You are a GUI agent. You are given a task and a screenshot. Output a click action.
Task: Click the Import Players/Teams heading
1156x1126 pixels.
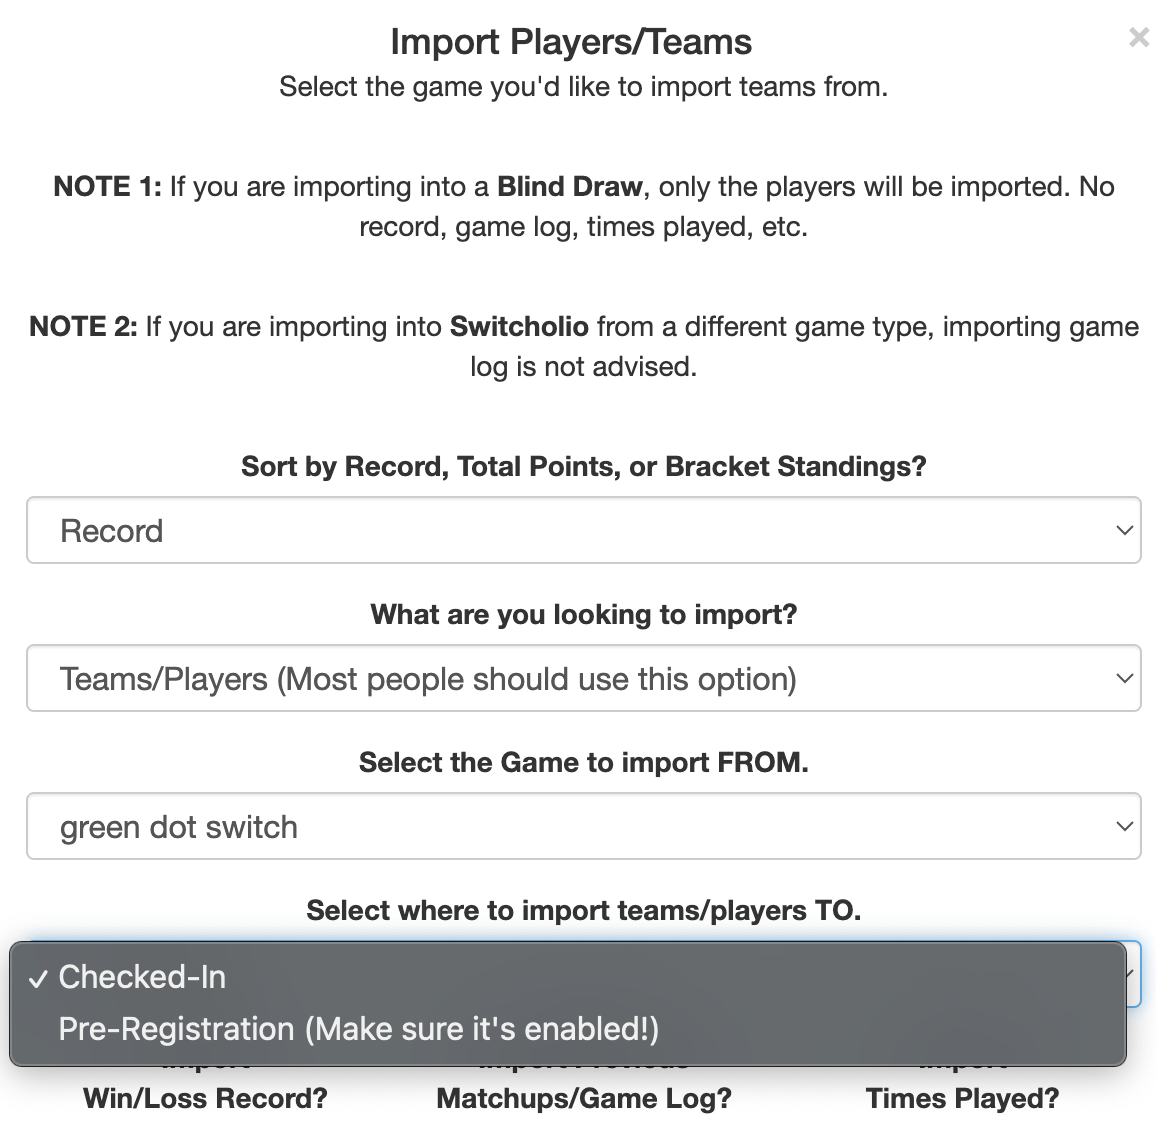point(571,42)
